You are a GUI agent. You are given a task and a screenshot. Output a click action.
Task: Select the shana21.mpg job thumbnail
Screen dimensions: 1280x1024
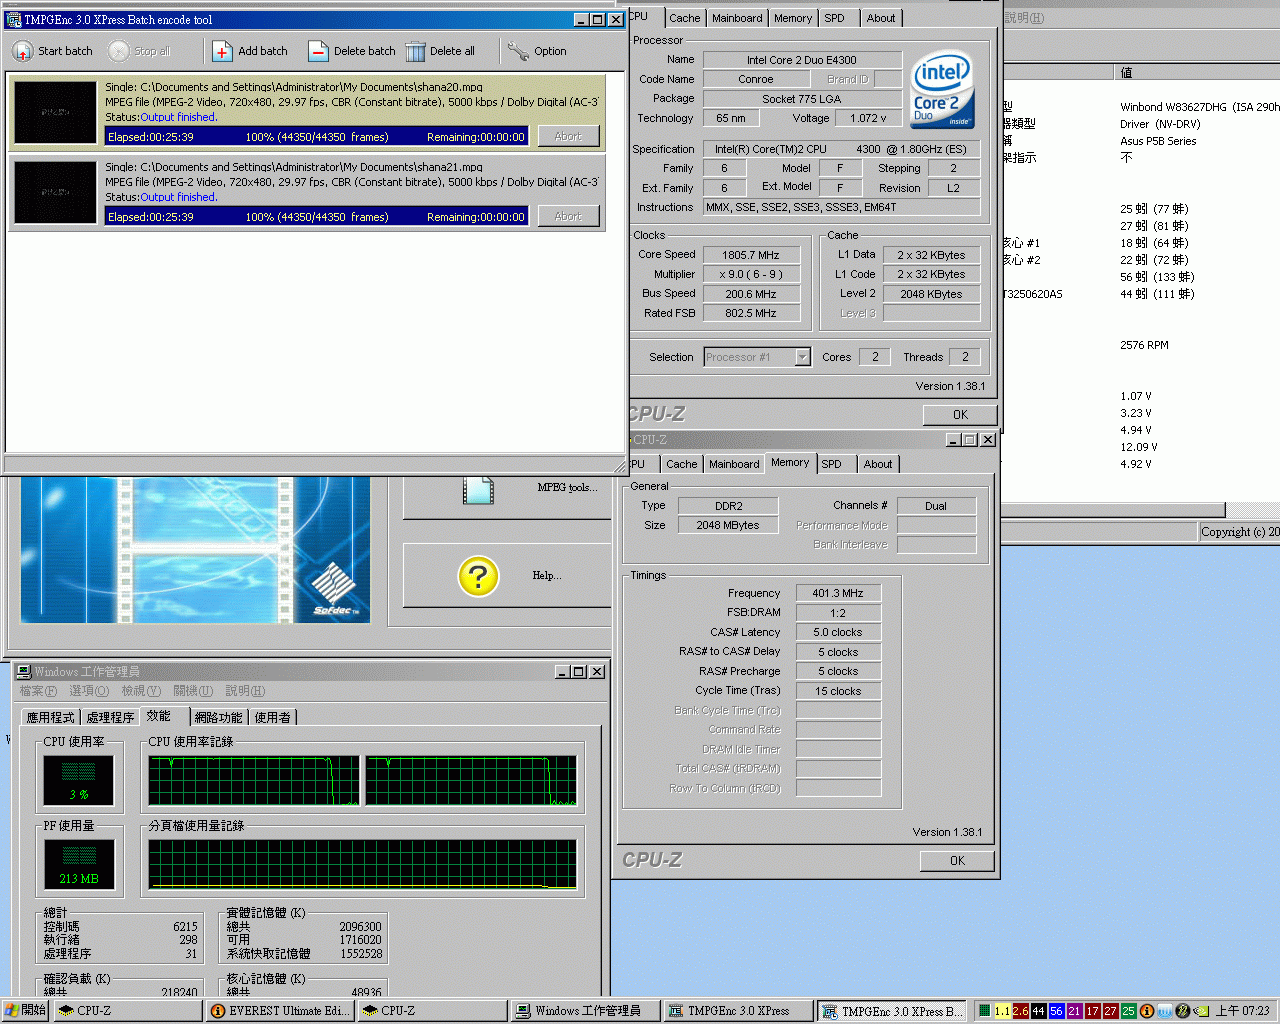tap(55, 192)
